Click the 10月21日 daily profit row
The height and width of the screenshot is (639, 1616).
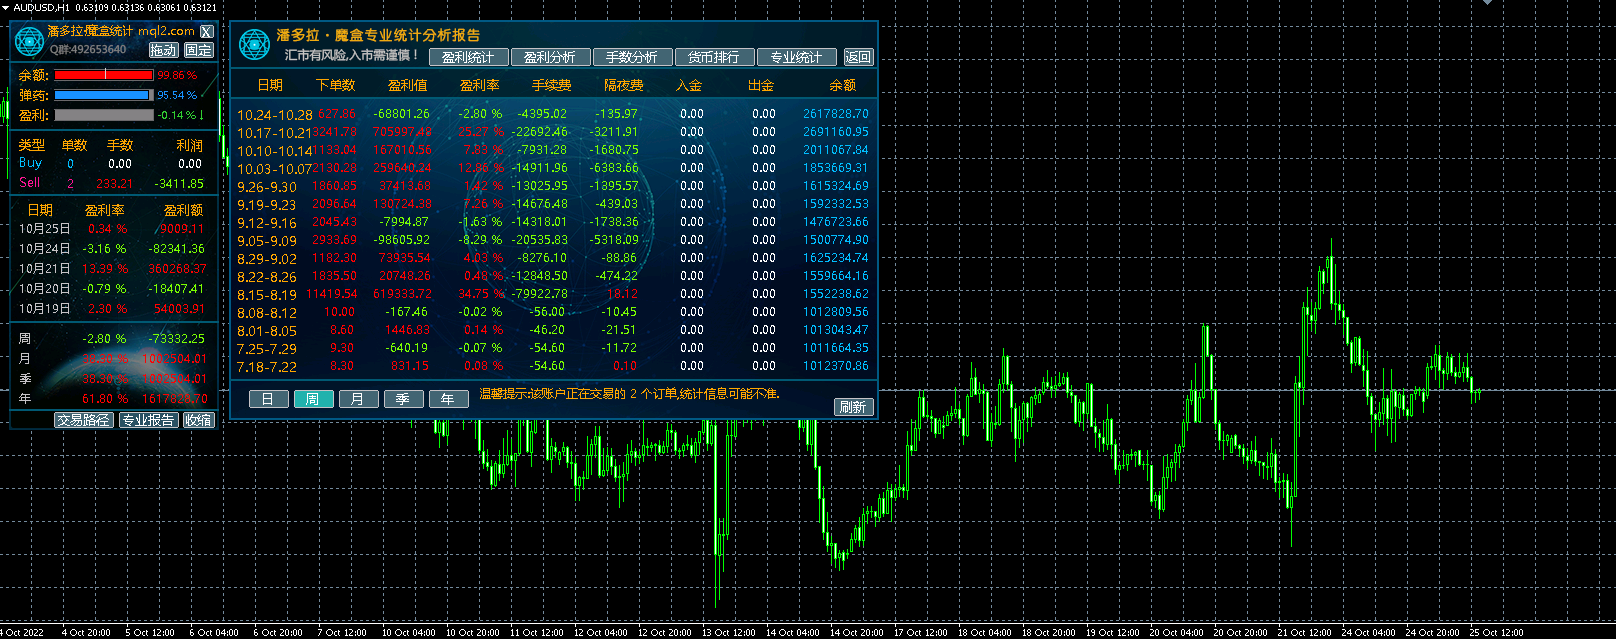(x=111, y=269)
